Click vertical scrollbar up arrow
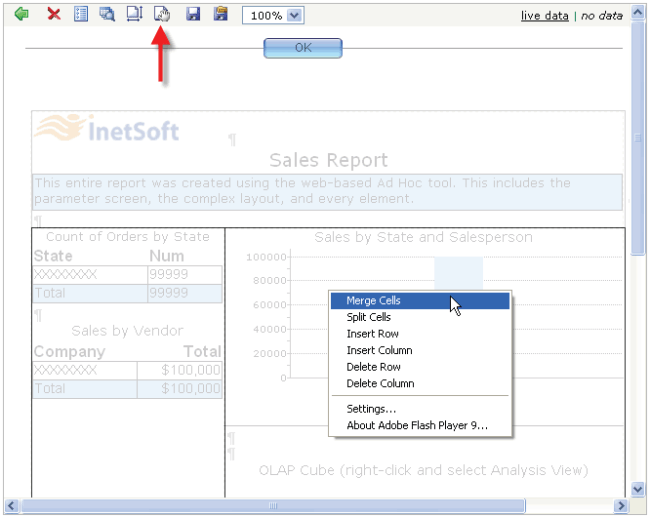The height and width of the screenshot is (517, 650). [638, 12]
